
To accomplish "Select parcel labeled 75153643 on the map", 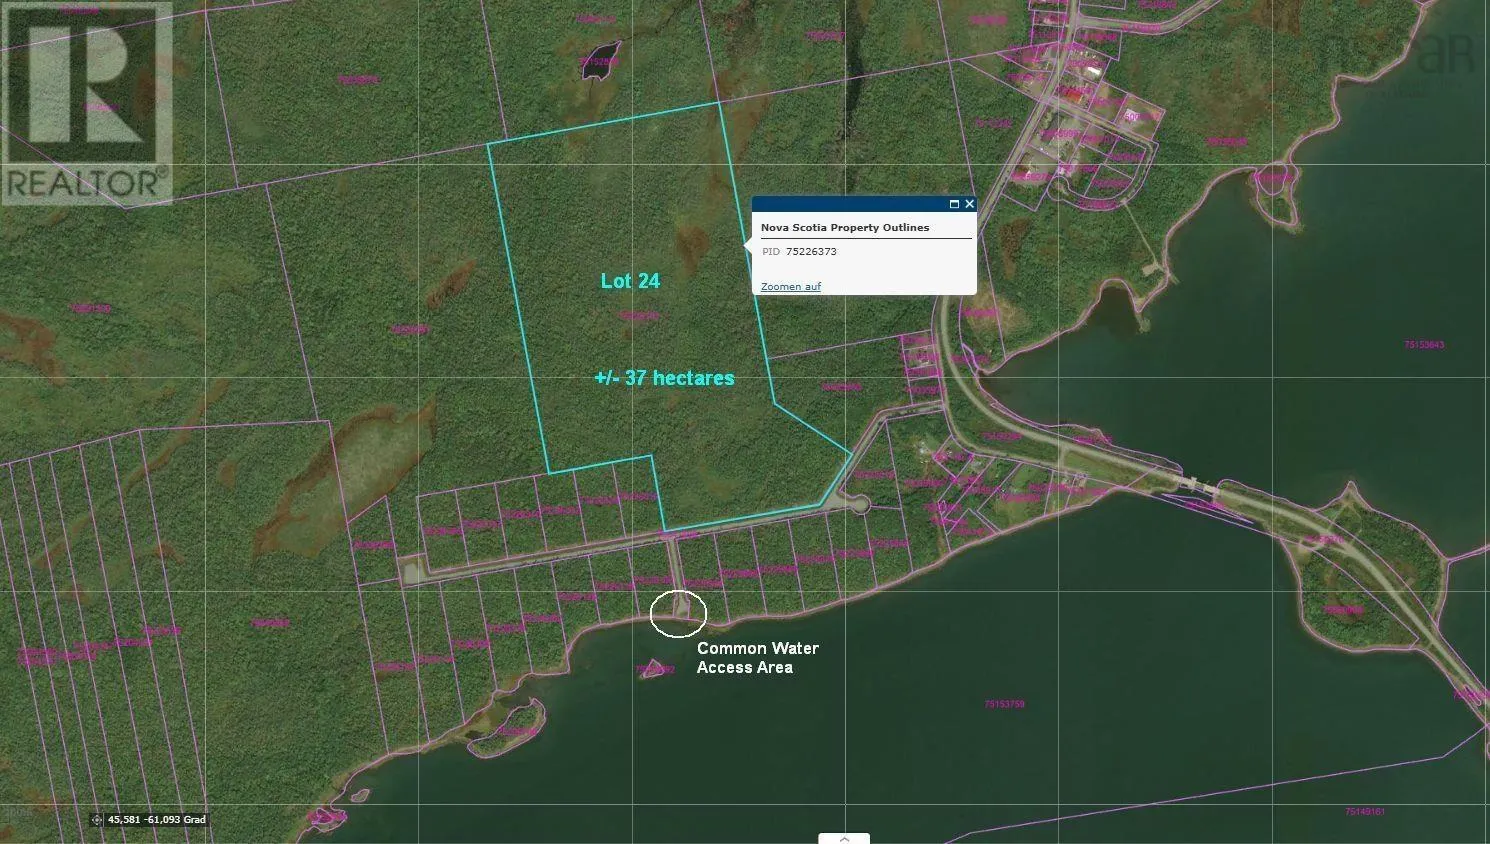I will [x=1424, y=345].
